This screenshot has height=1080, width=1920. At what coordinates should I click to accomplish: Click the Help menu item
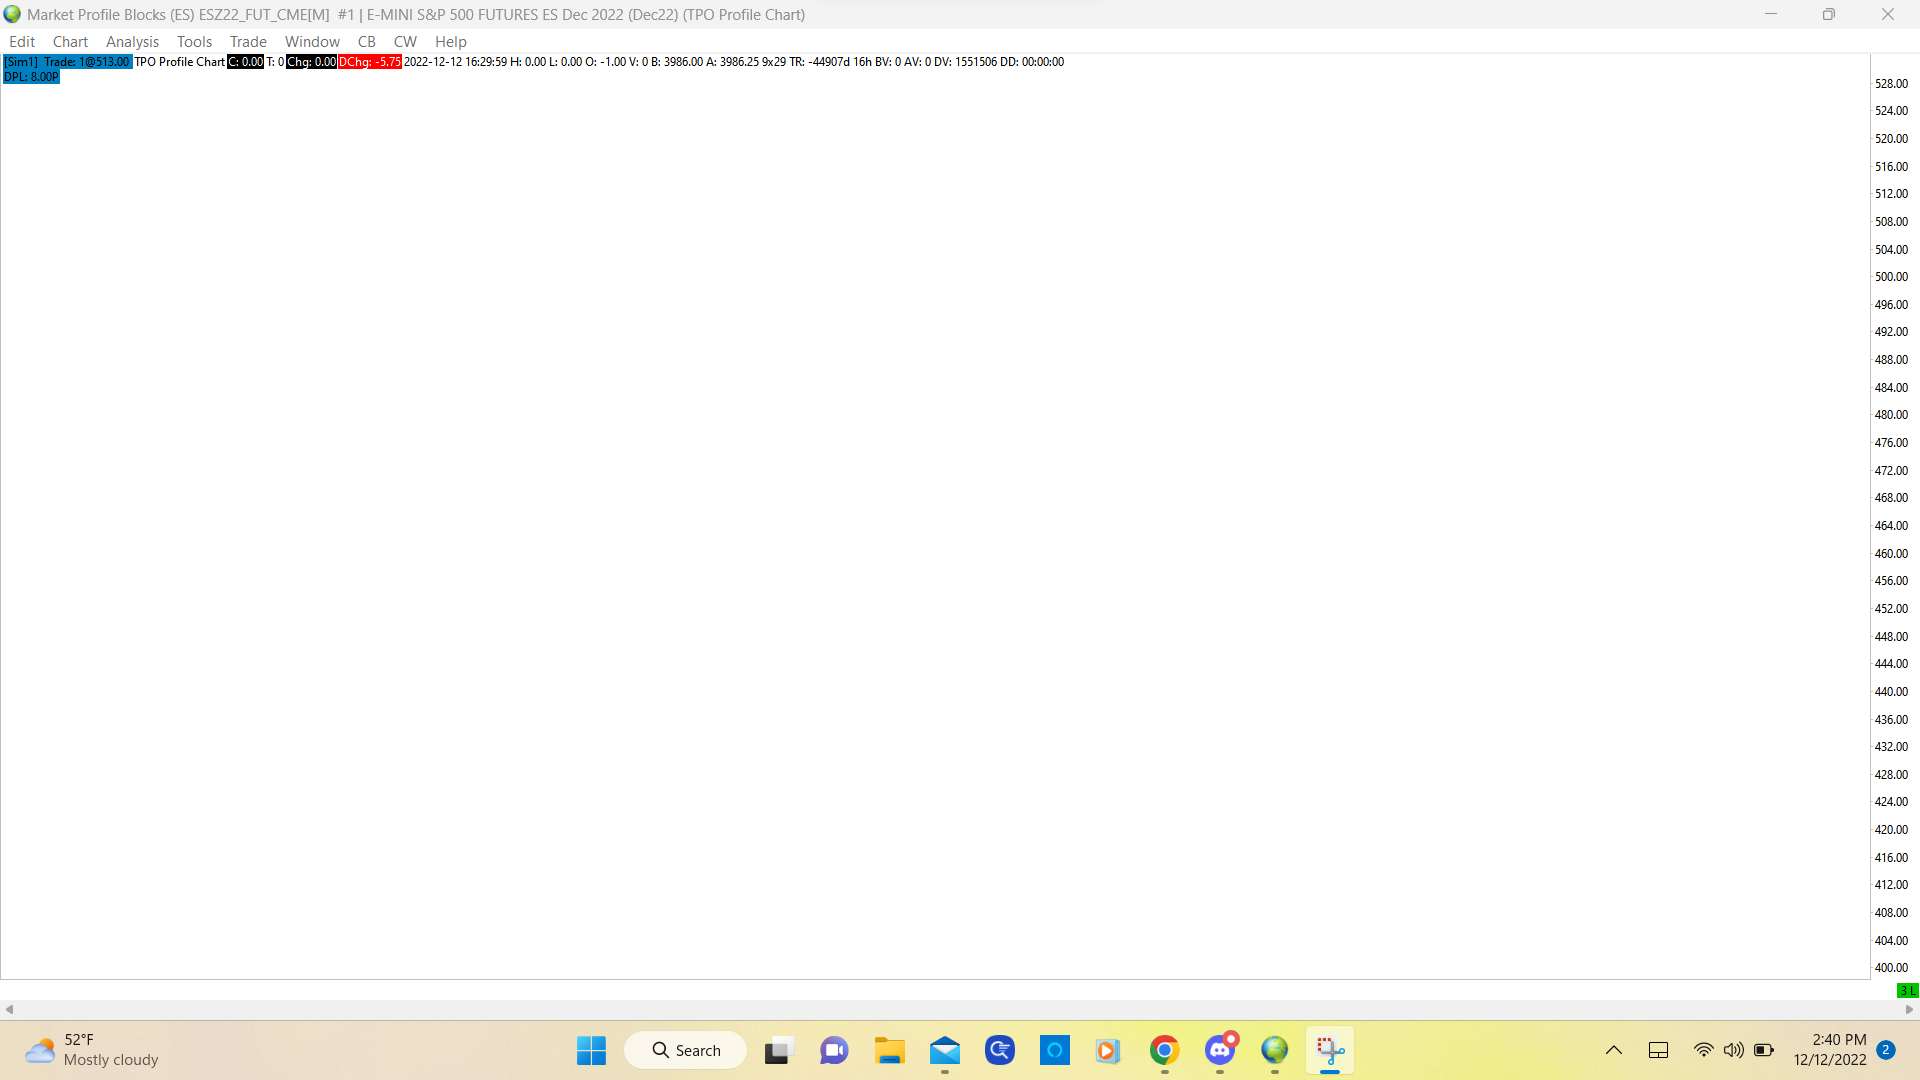(x=450, y=42)
